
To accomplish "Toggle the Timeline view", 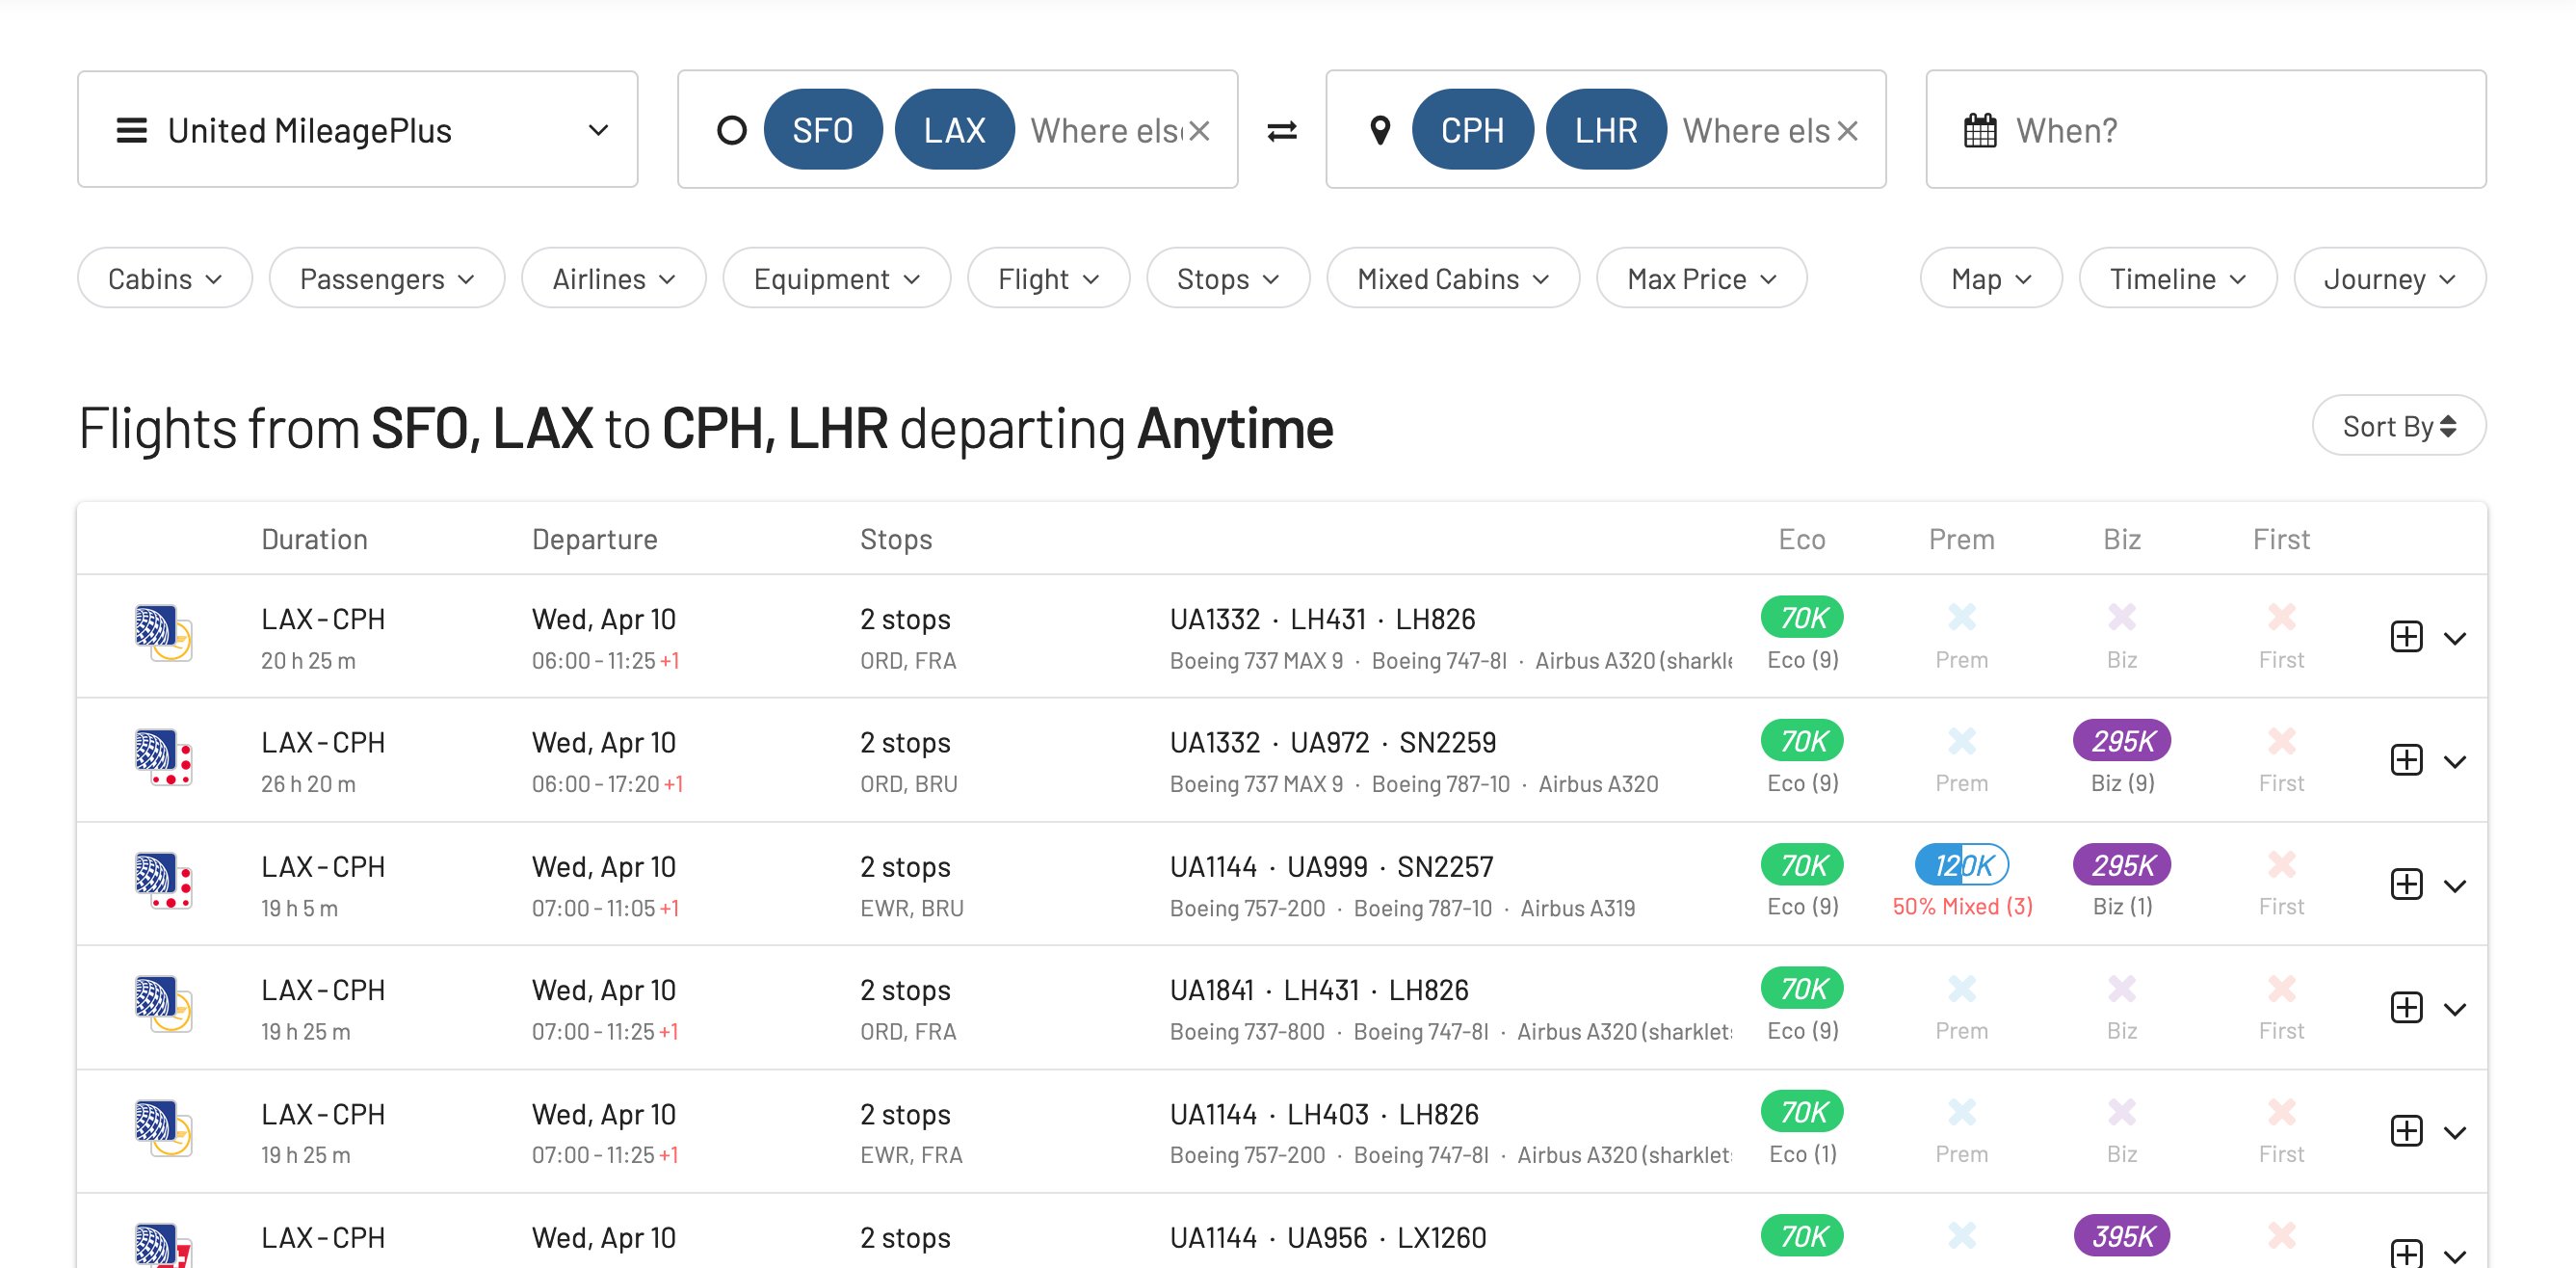I will (x=2177, y=278).
